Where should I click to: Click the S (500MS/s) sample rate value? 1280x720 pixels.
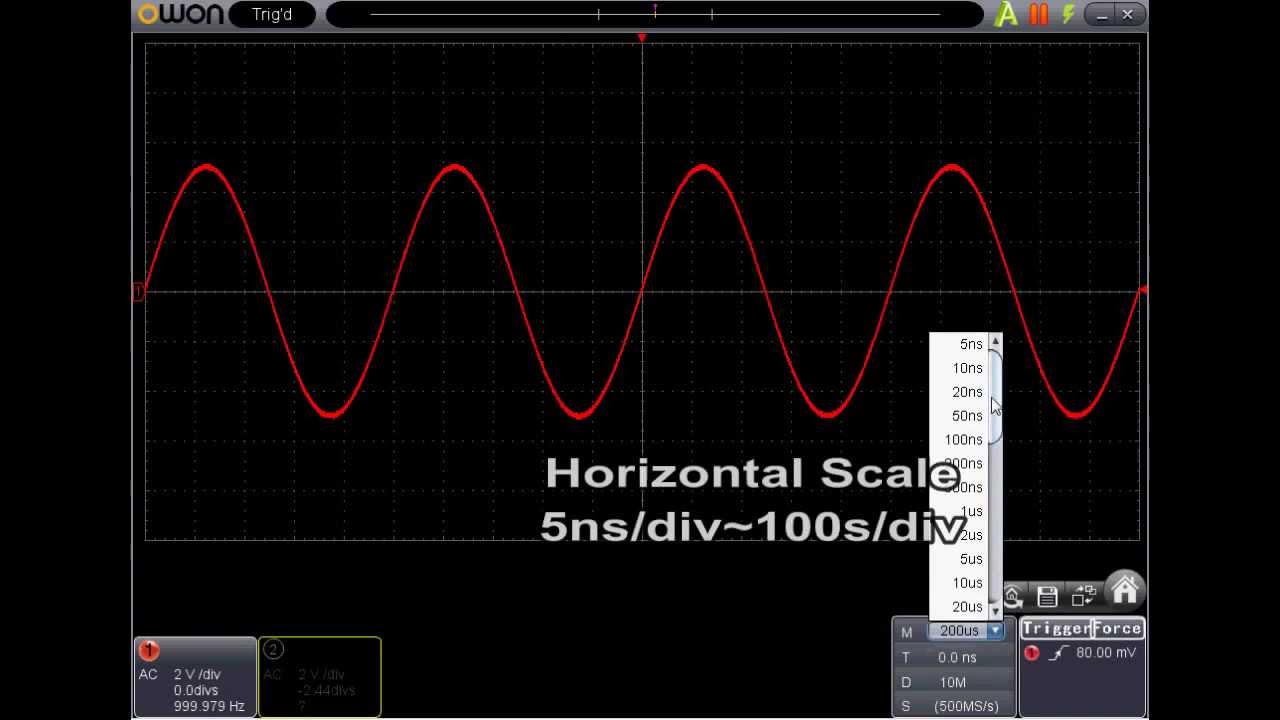click(965, 706)
